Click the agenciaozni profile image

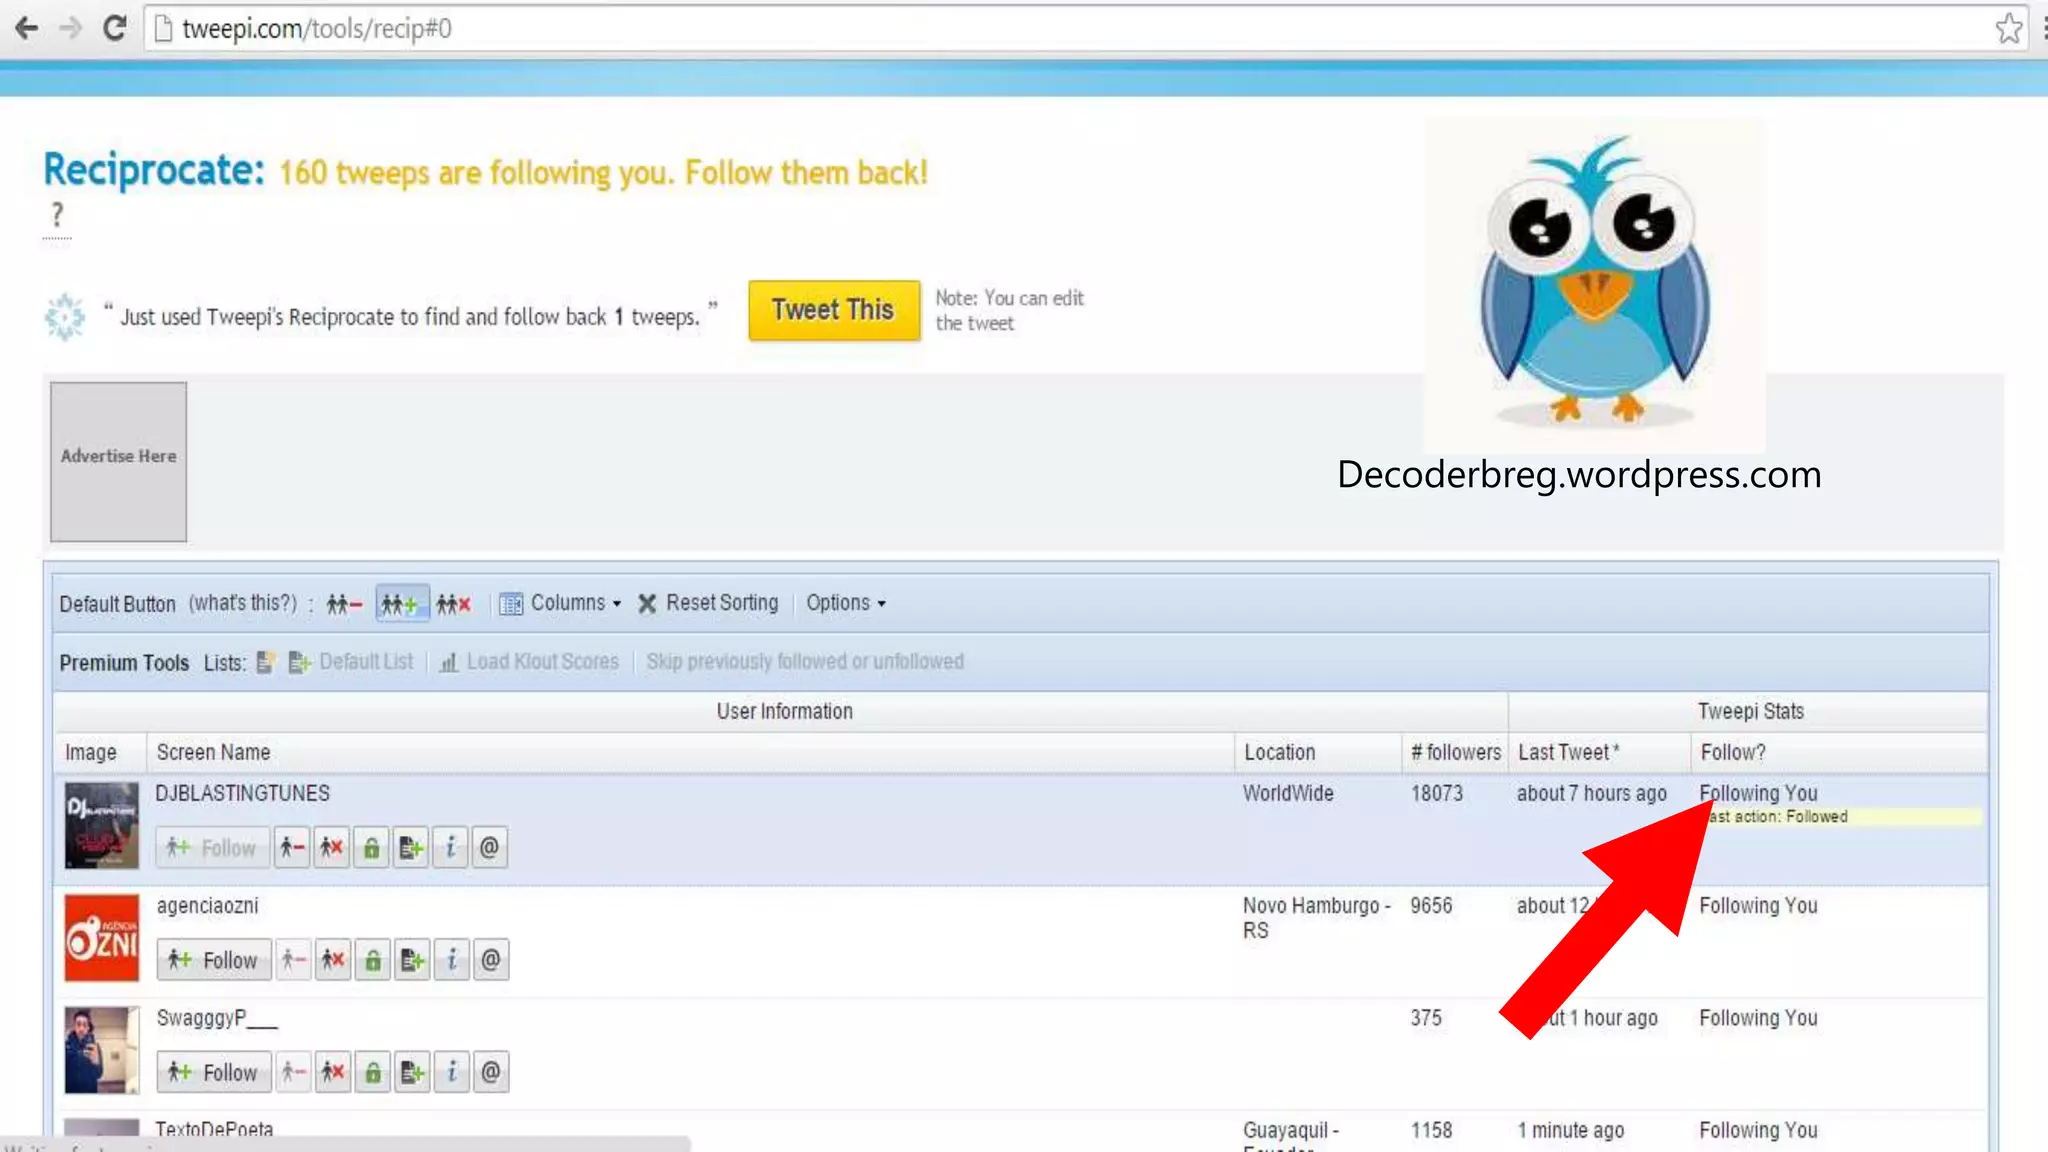pos(102,938)
